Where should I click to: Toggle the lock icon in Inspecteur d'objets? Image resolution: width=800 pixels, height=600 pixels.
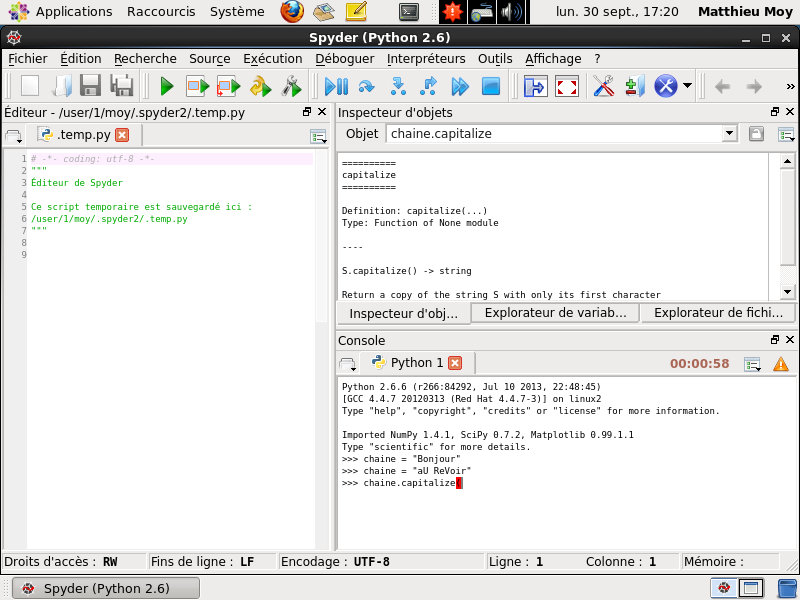[756, 134]
